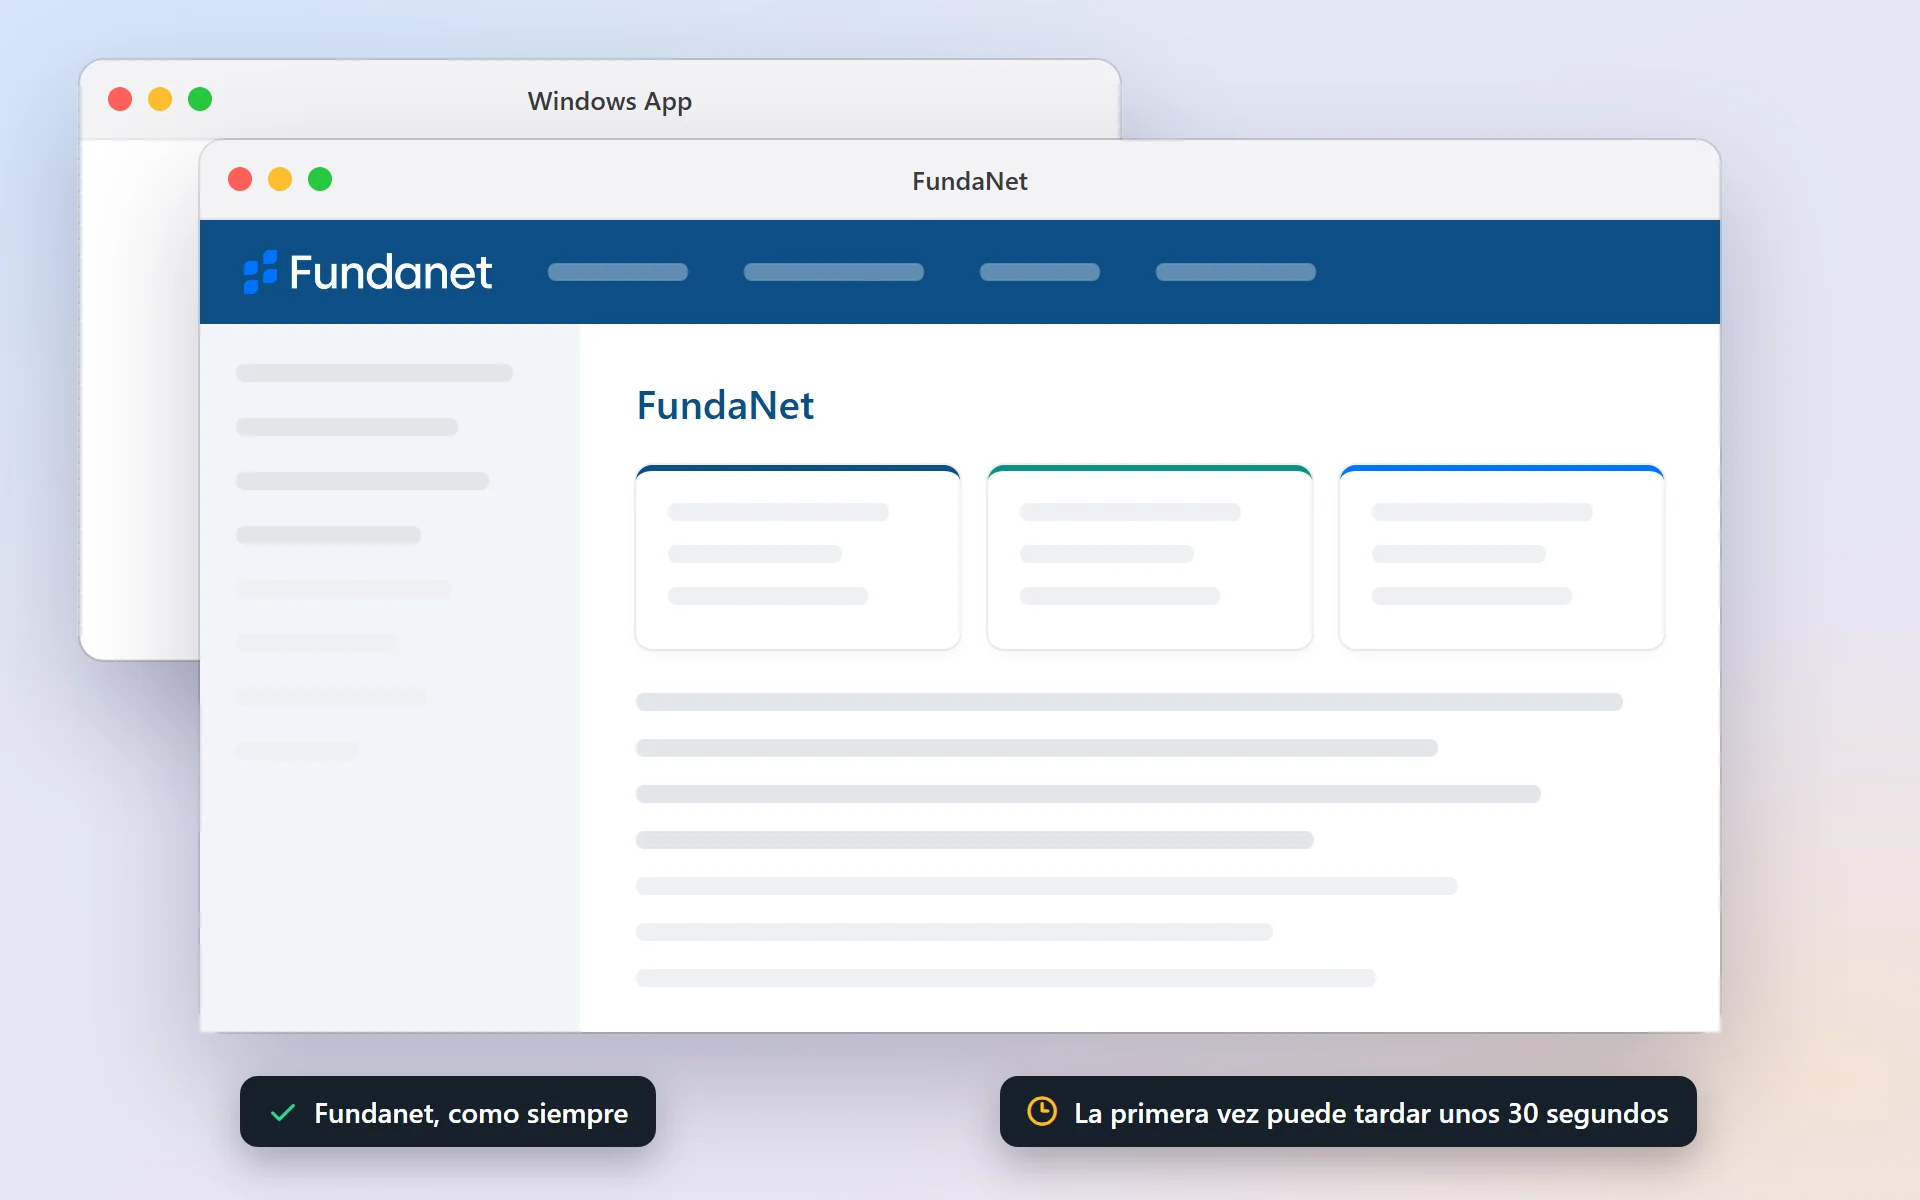Close the Windows App window
The width and height of the screenshot is (1920, 1200).
click(x=120, y=99)
